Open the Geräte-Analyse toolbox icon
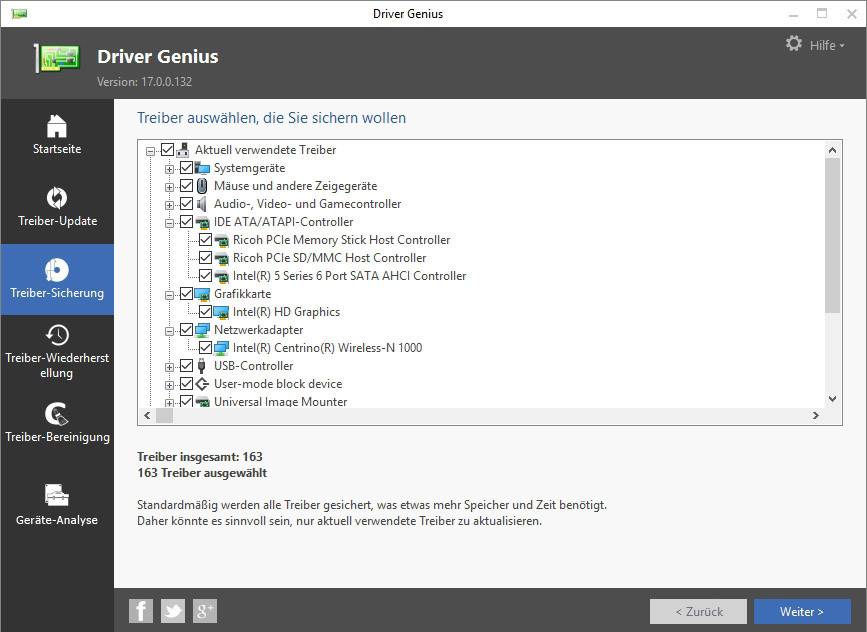 point(56,495)
